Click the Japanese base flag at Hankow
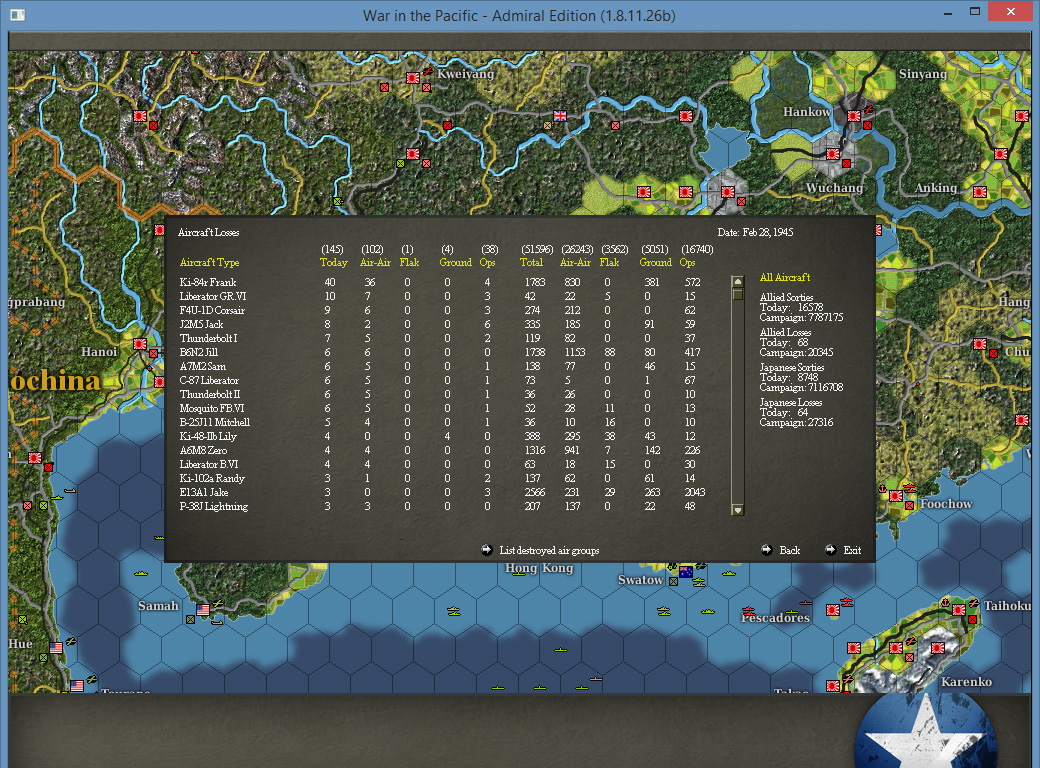 (x=854, y=116)
